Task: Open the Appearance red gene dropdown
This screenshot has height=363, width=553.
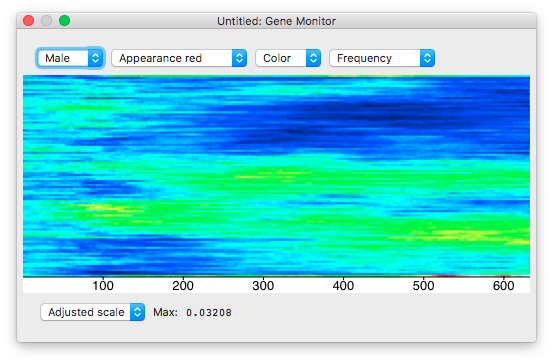Action: click(179, 58)
